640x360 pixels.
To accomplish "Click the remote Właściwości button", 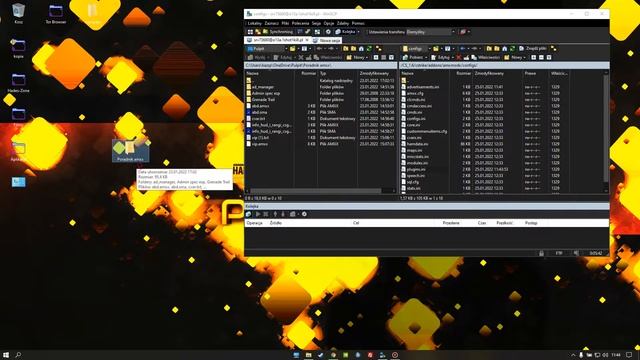I will click(487, 58).
